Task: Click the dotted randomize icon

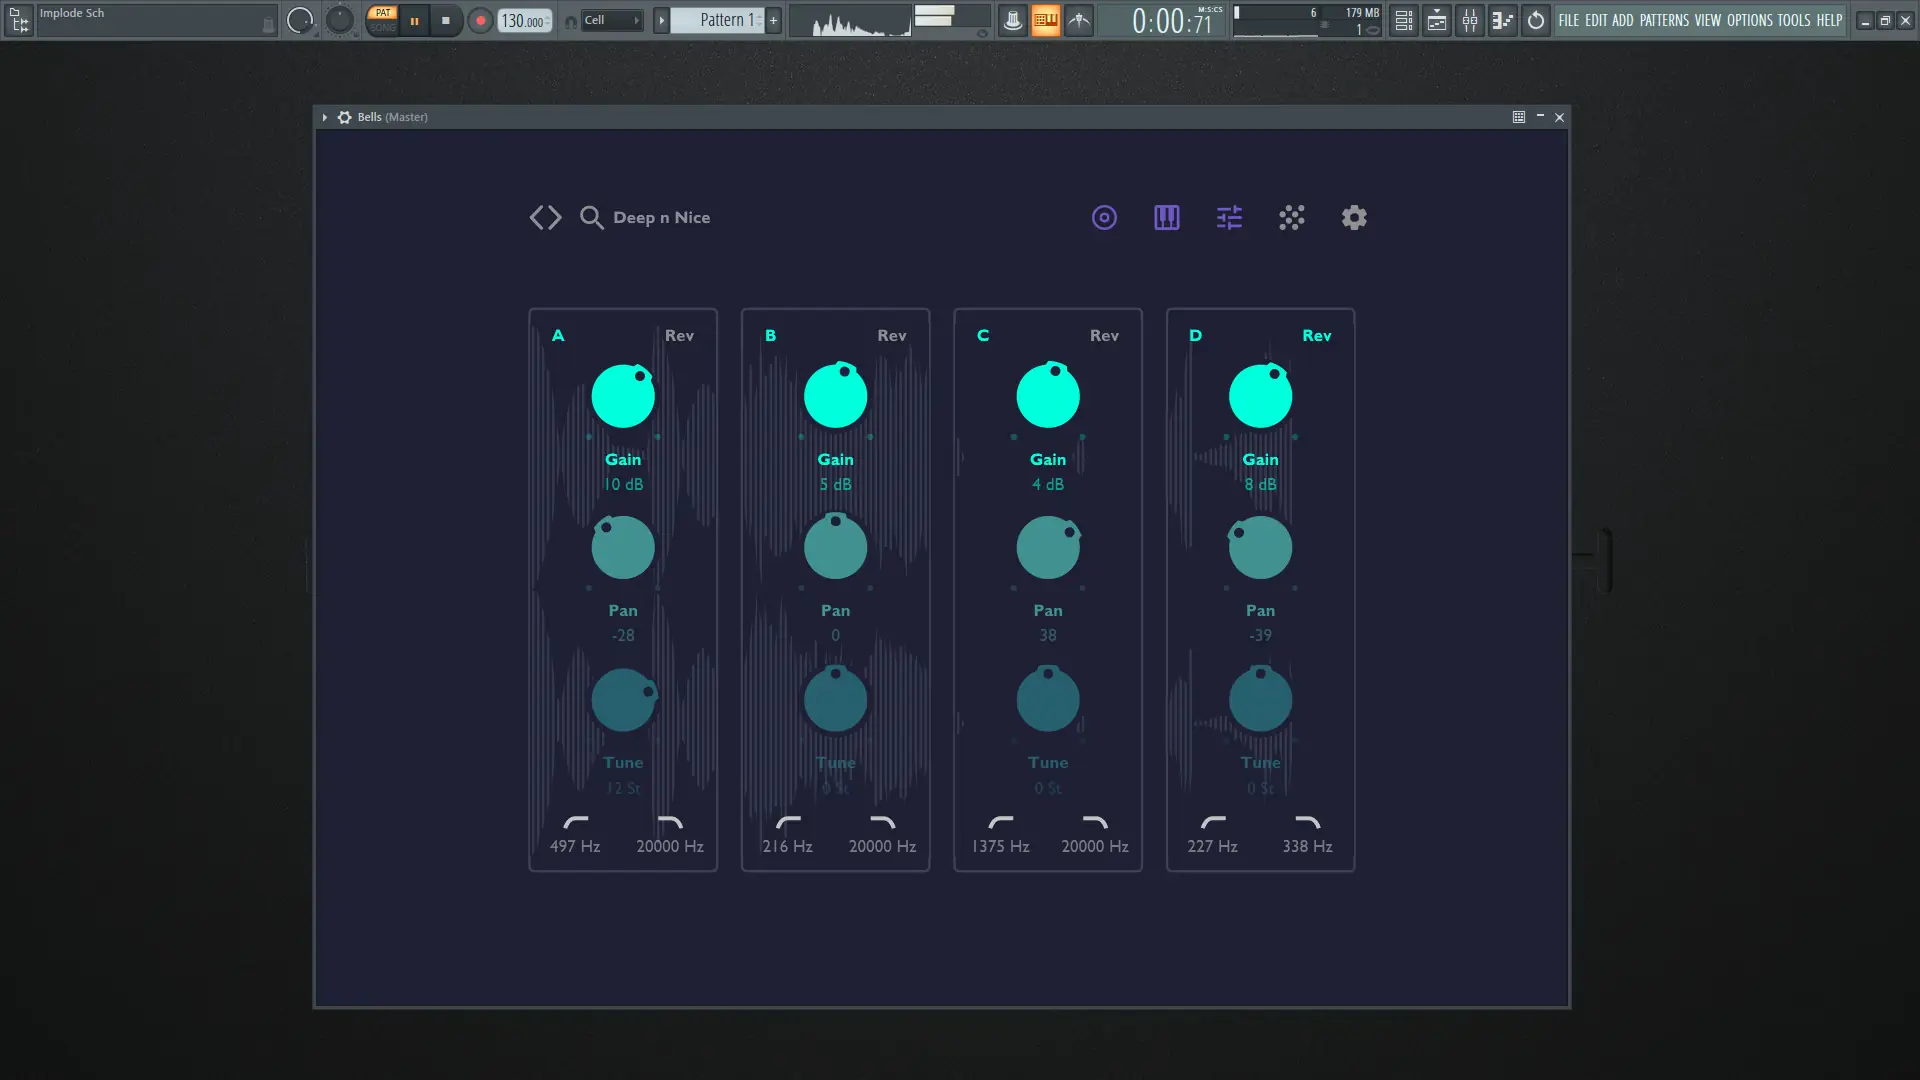Action: [x=1291, y=217]
